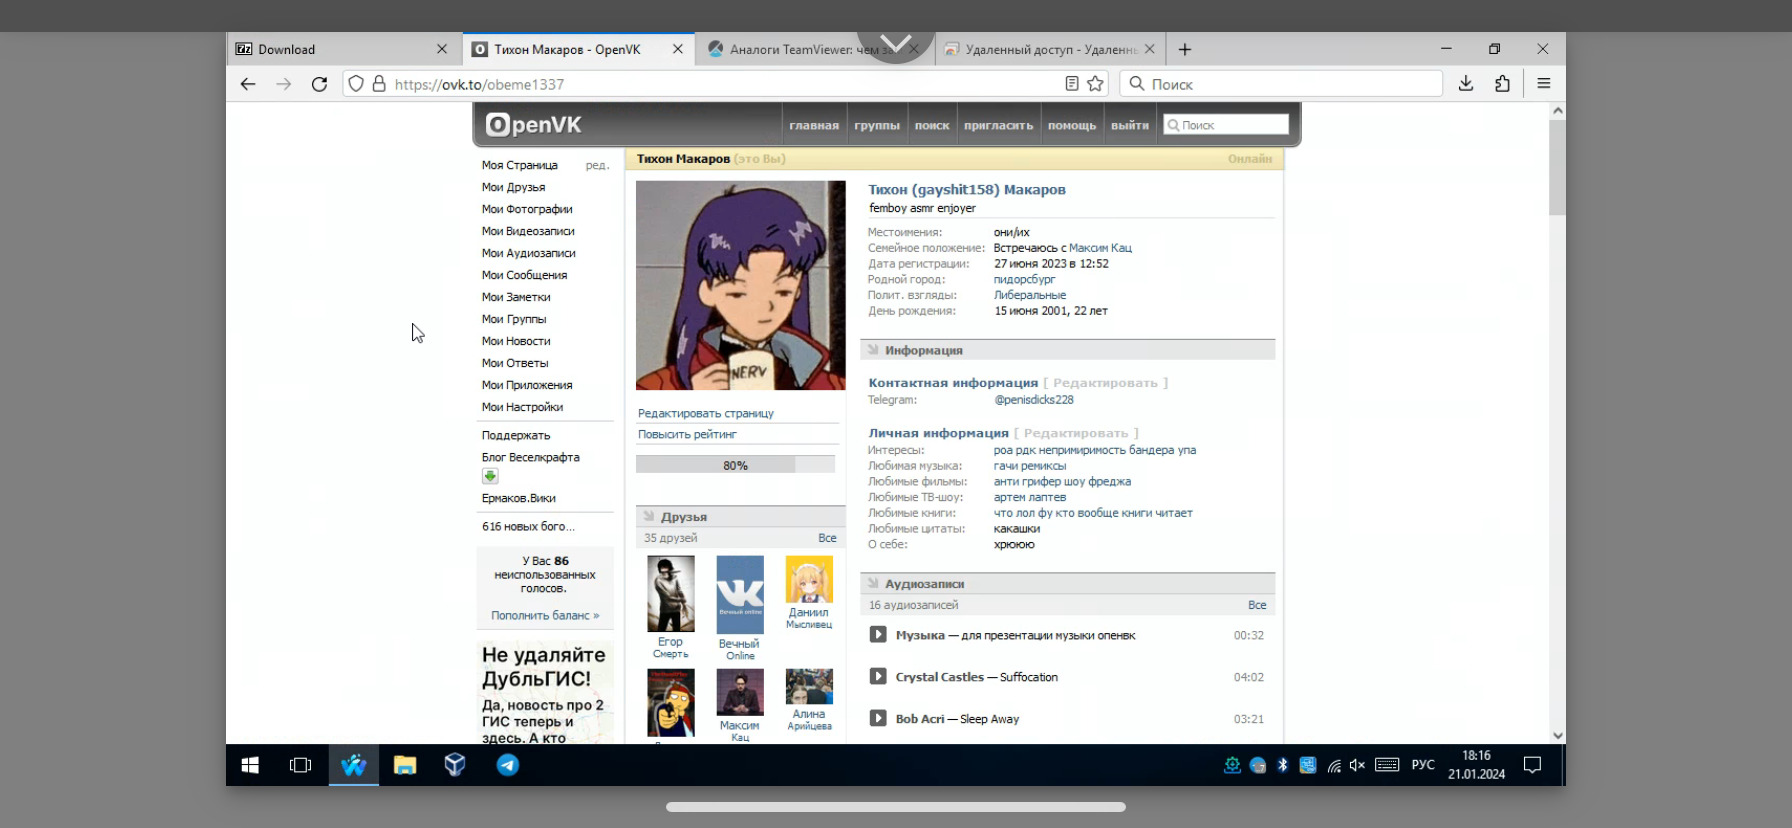Viewport: 1792px width, 828px height.
Task: Close the Тихон Макаров - OpenVK tab
Action: (x=678, y=49)
